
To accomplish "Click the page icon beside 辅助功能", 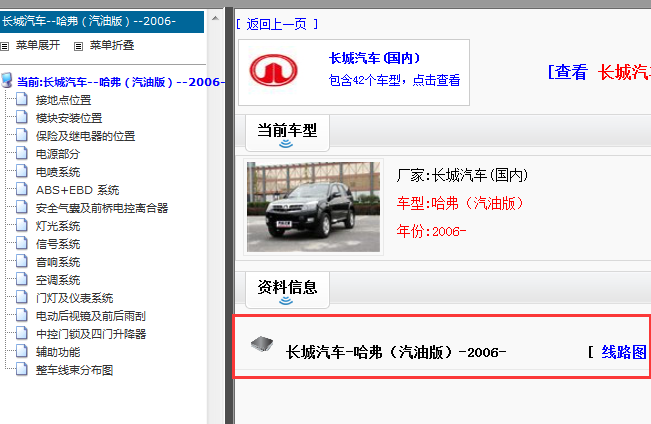I will tap(22, 351).
